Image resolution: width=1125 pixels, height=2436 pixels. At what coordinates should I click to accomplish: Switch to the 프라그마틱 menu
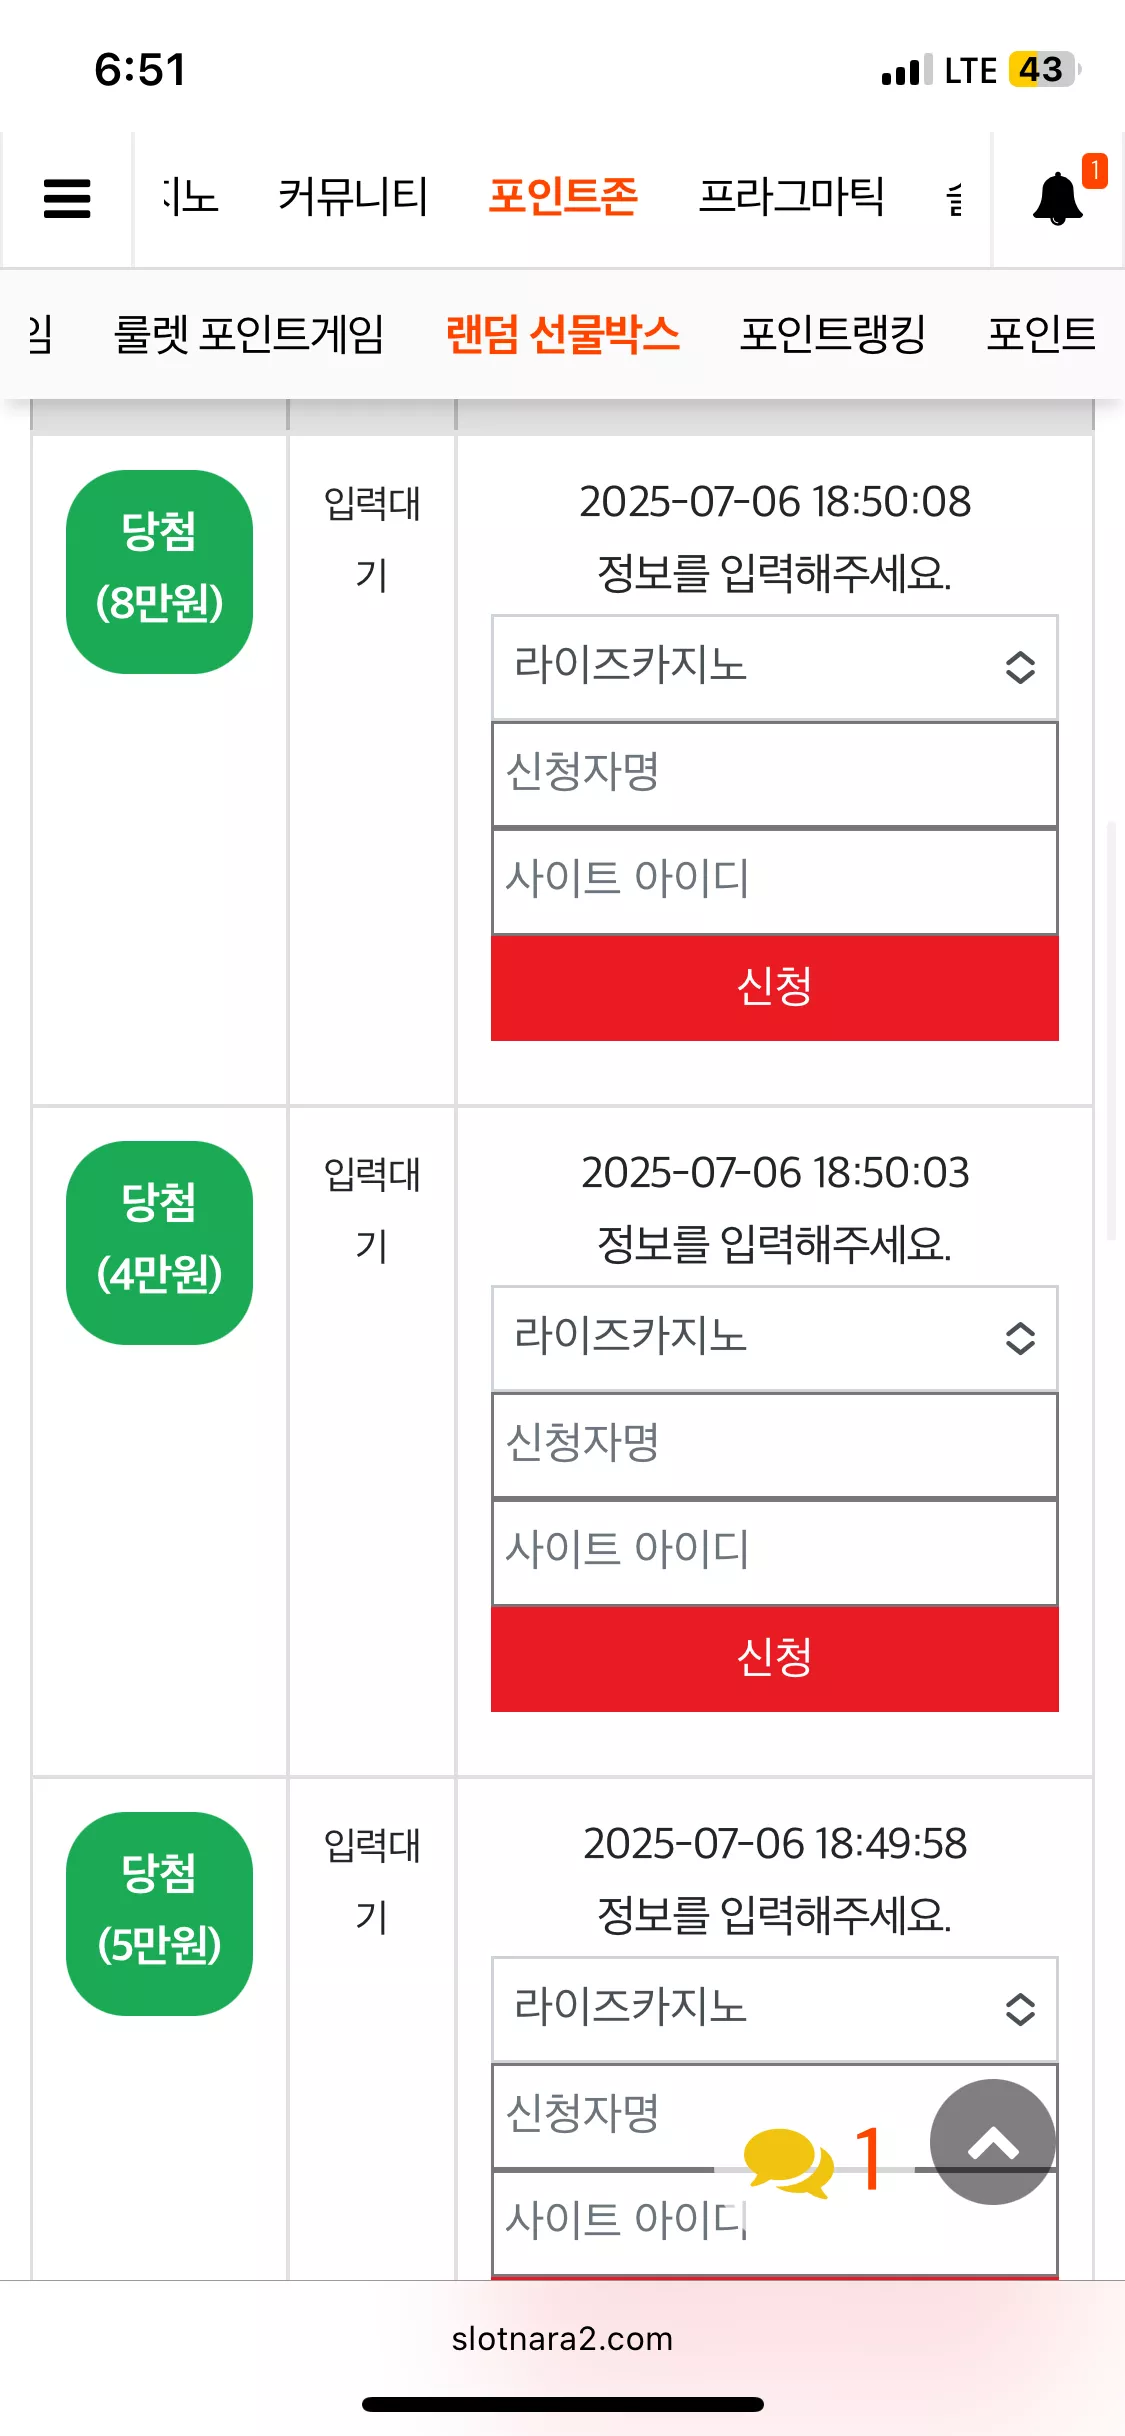pos(791,196)
